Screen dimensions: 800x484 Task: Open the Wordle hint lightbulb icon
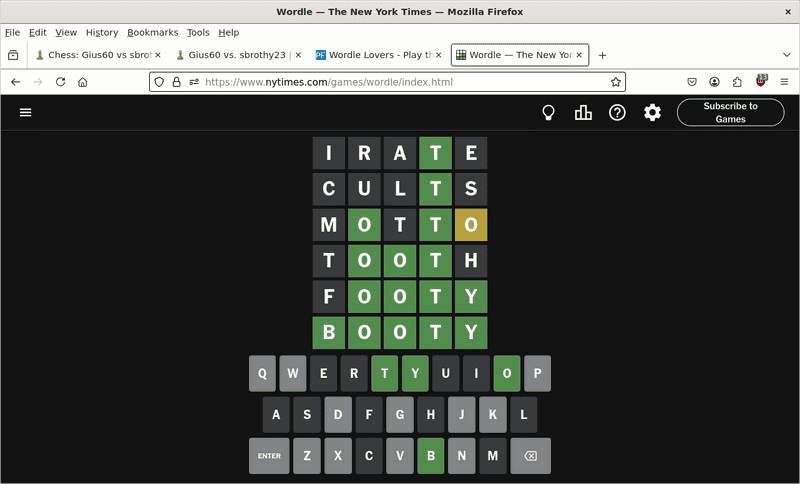(548, 112)
